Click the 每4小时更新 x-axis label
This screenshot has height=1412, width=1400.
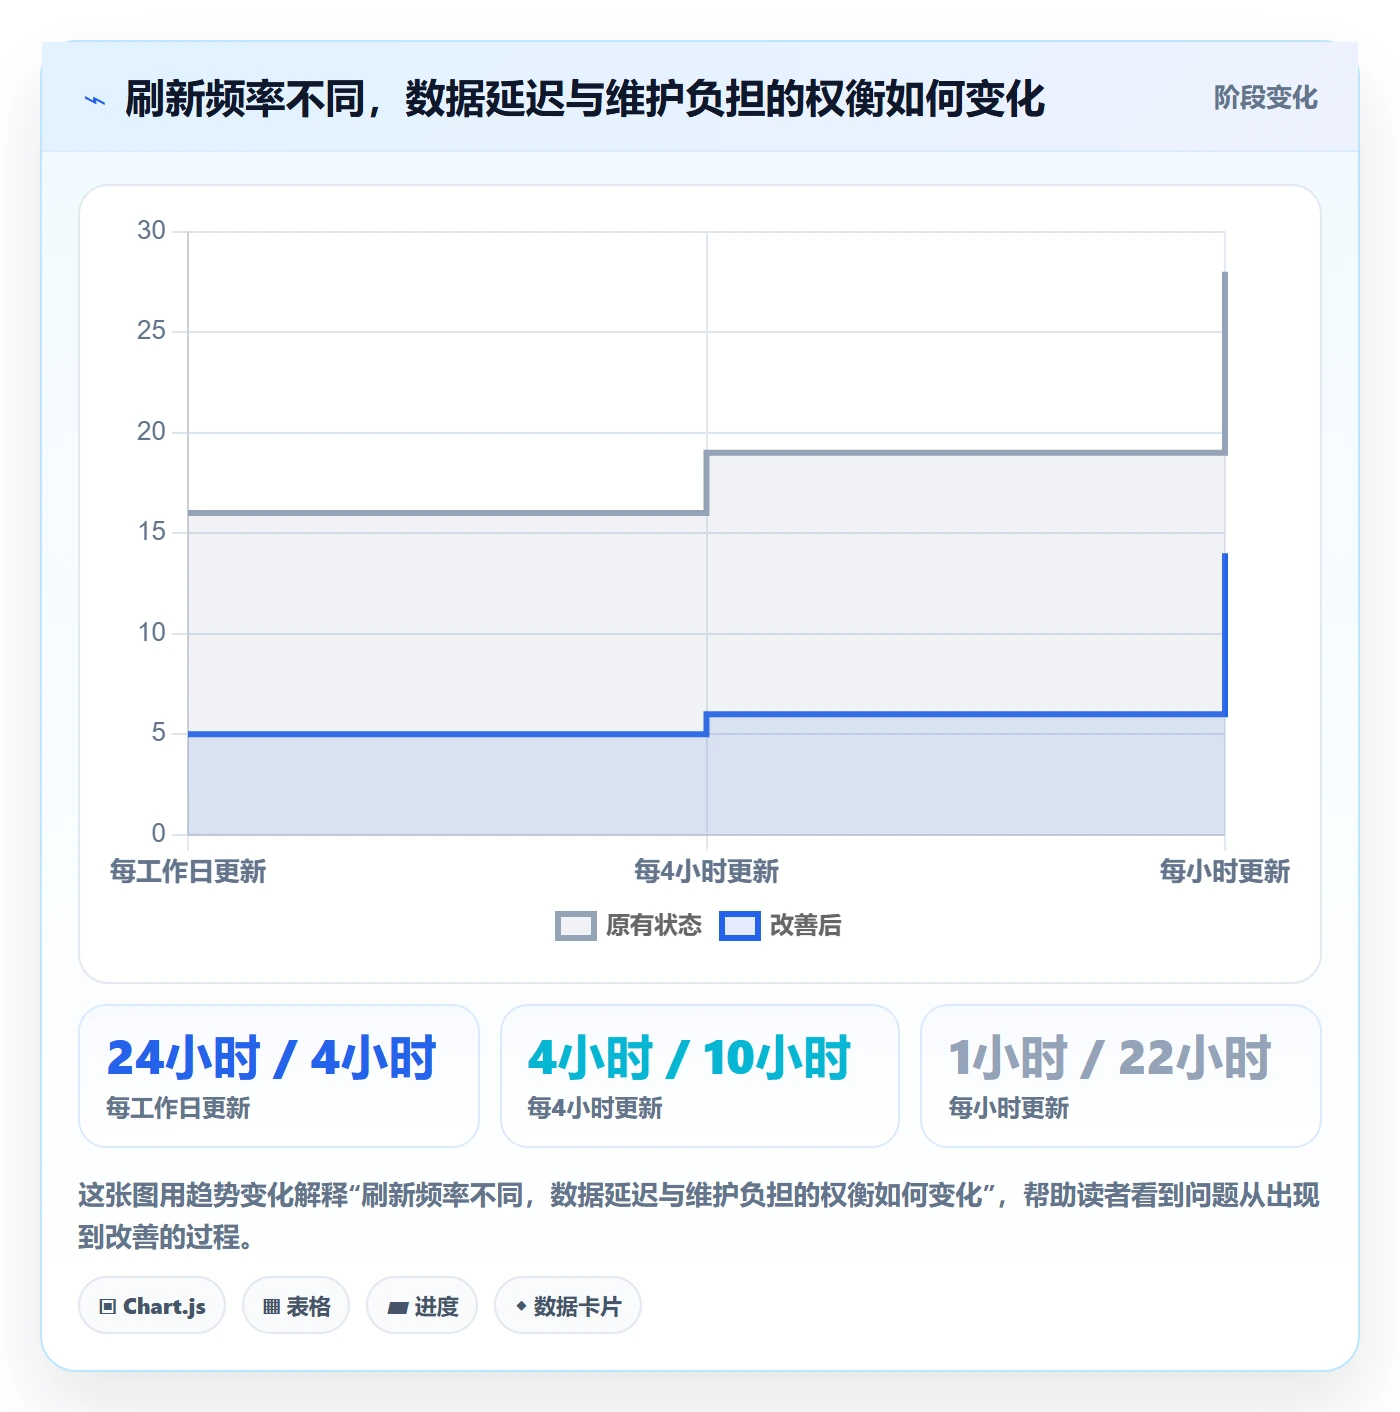[x=707, y=871]
